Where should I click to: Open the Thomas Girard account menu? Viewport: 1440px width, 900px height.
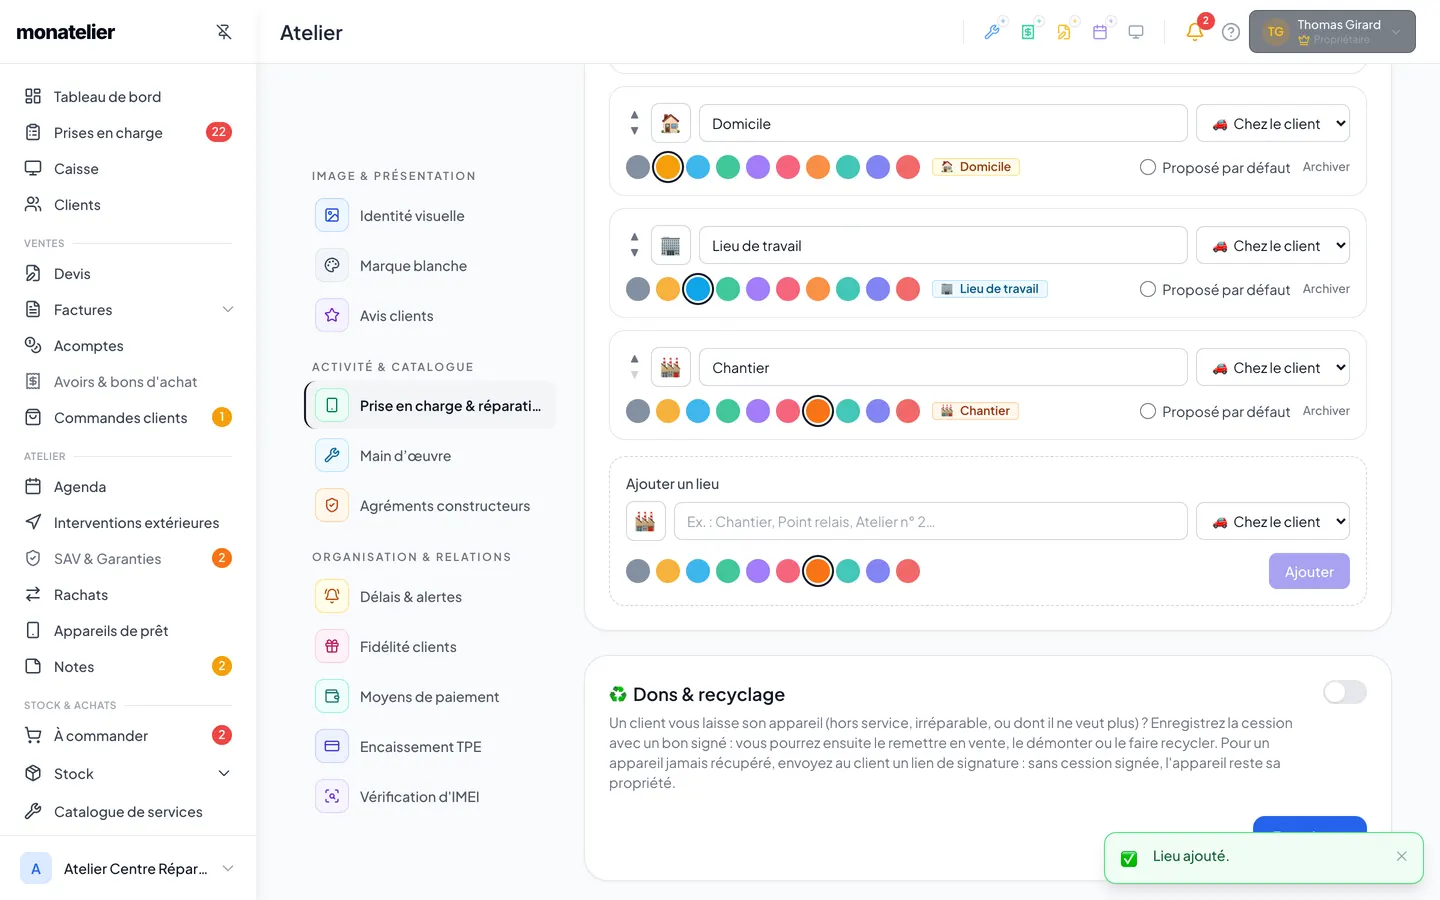[x=1332, y=32]
